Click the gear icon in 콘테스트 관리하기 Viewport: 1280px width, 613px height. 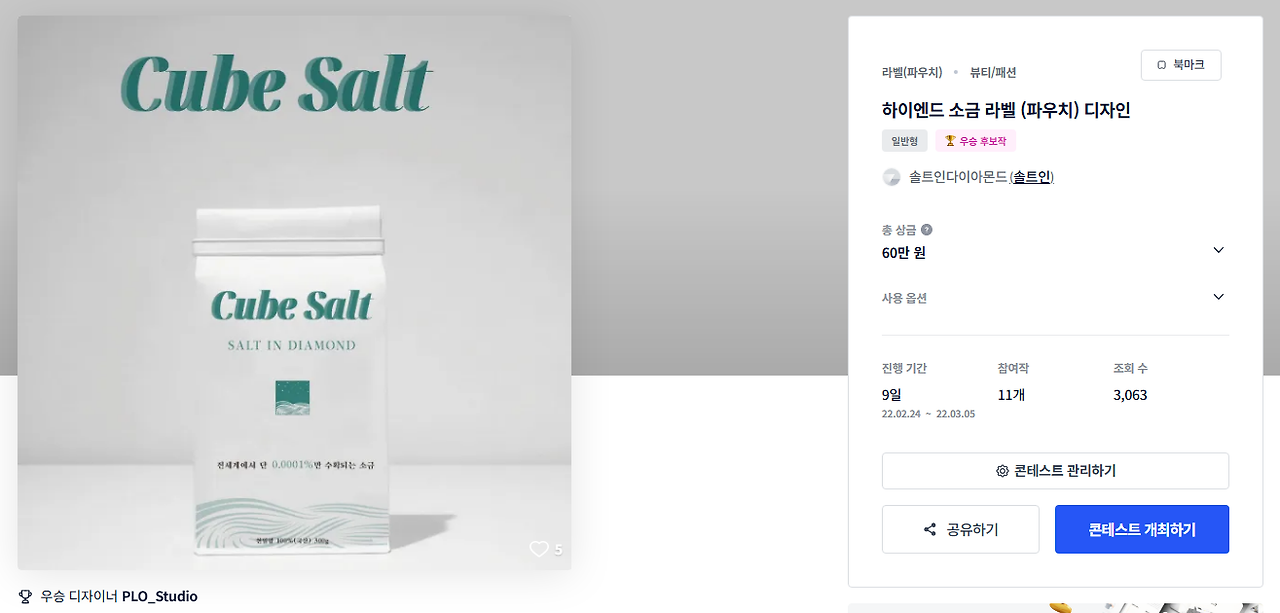click(x=1002, y=471)
